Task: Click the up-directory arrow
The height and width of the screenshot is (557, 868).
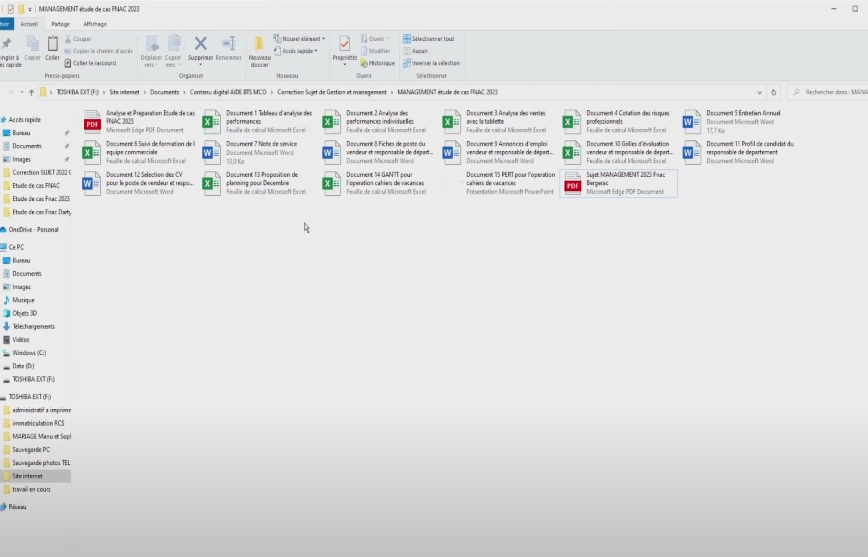Action: point(32,92)
